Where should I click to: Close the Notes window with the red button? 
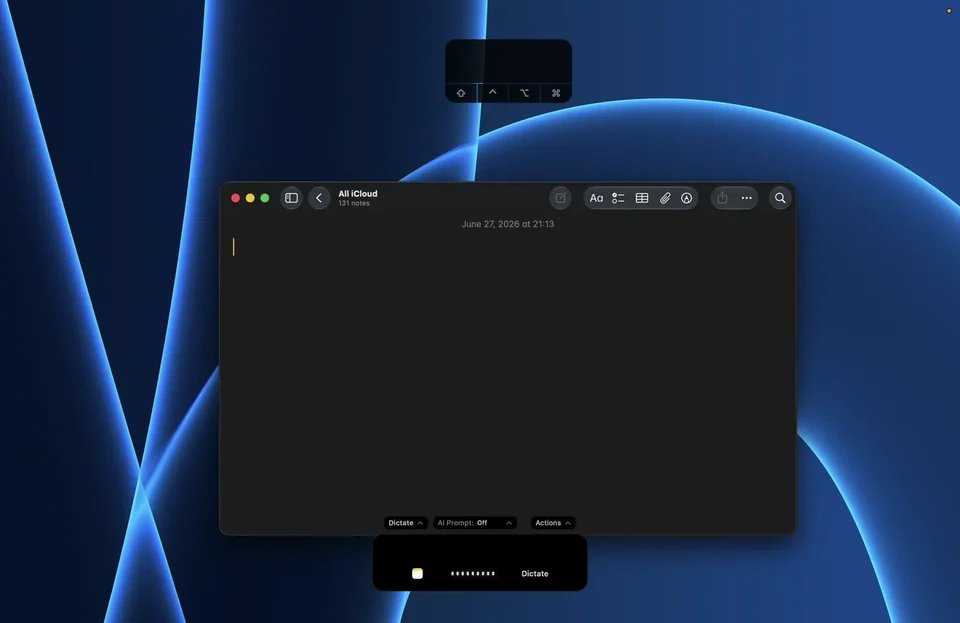235,198
